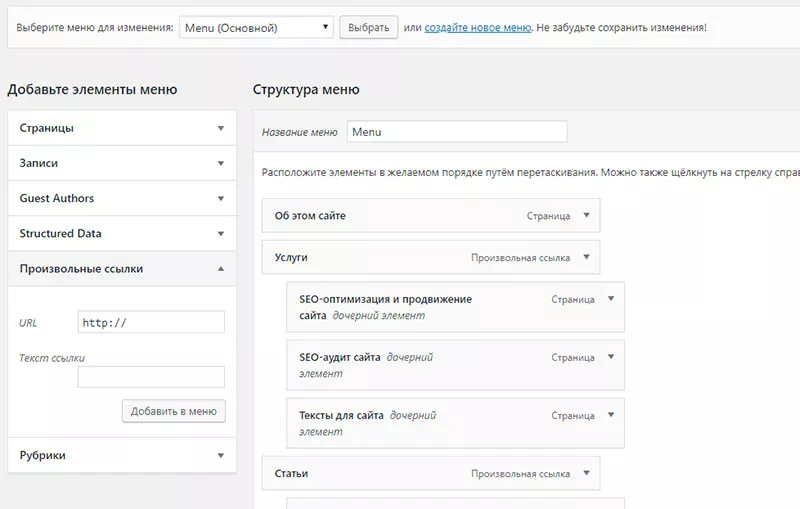Click the Выбрать button

click(x=368, y=28)
